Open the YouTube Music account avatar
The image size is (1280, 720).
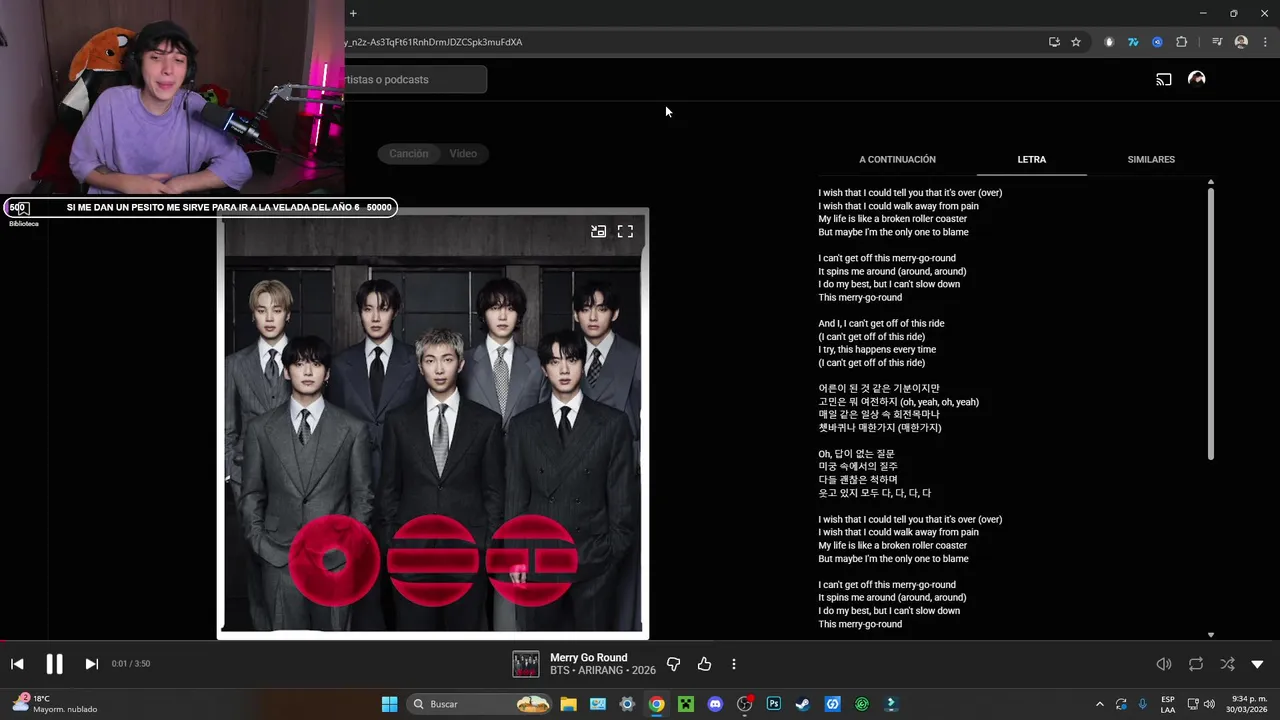pos(1196,79)
